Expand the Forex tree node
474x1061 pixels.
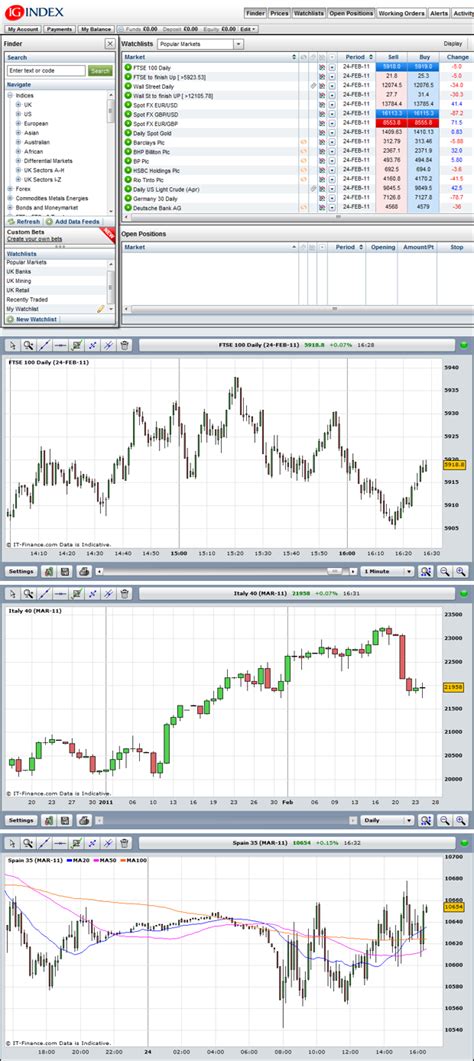[10, 189]
